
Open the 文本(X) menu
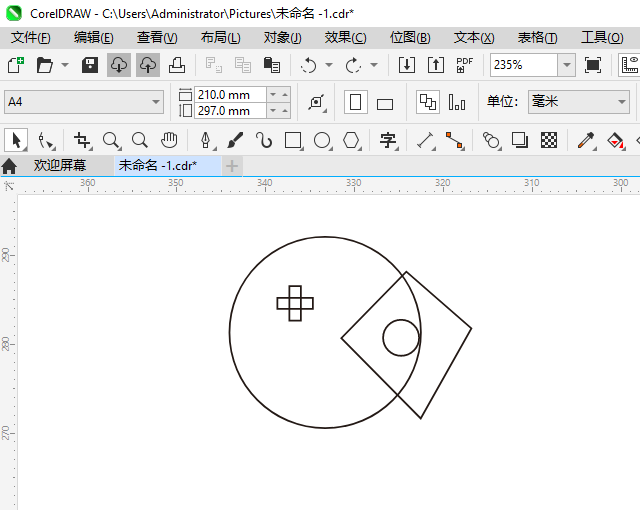[x=474, y=38]
